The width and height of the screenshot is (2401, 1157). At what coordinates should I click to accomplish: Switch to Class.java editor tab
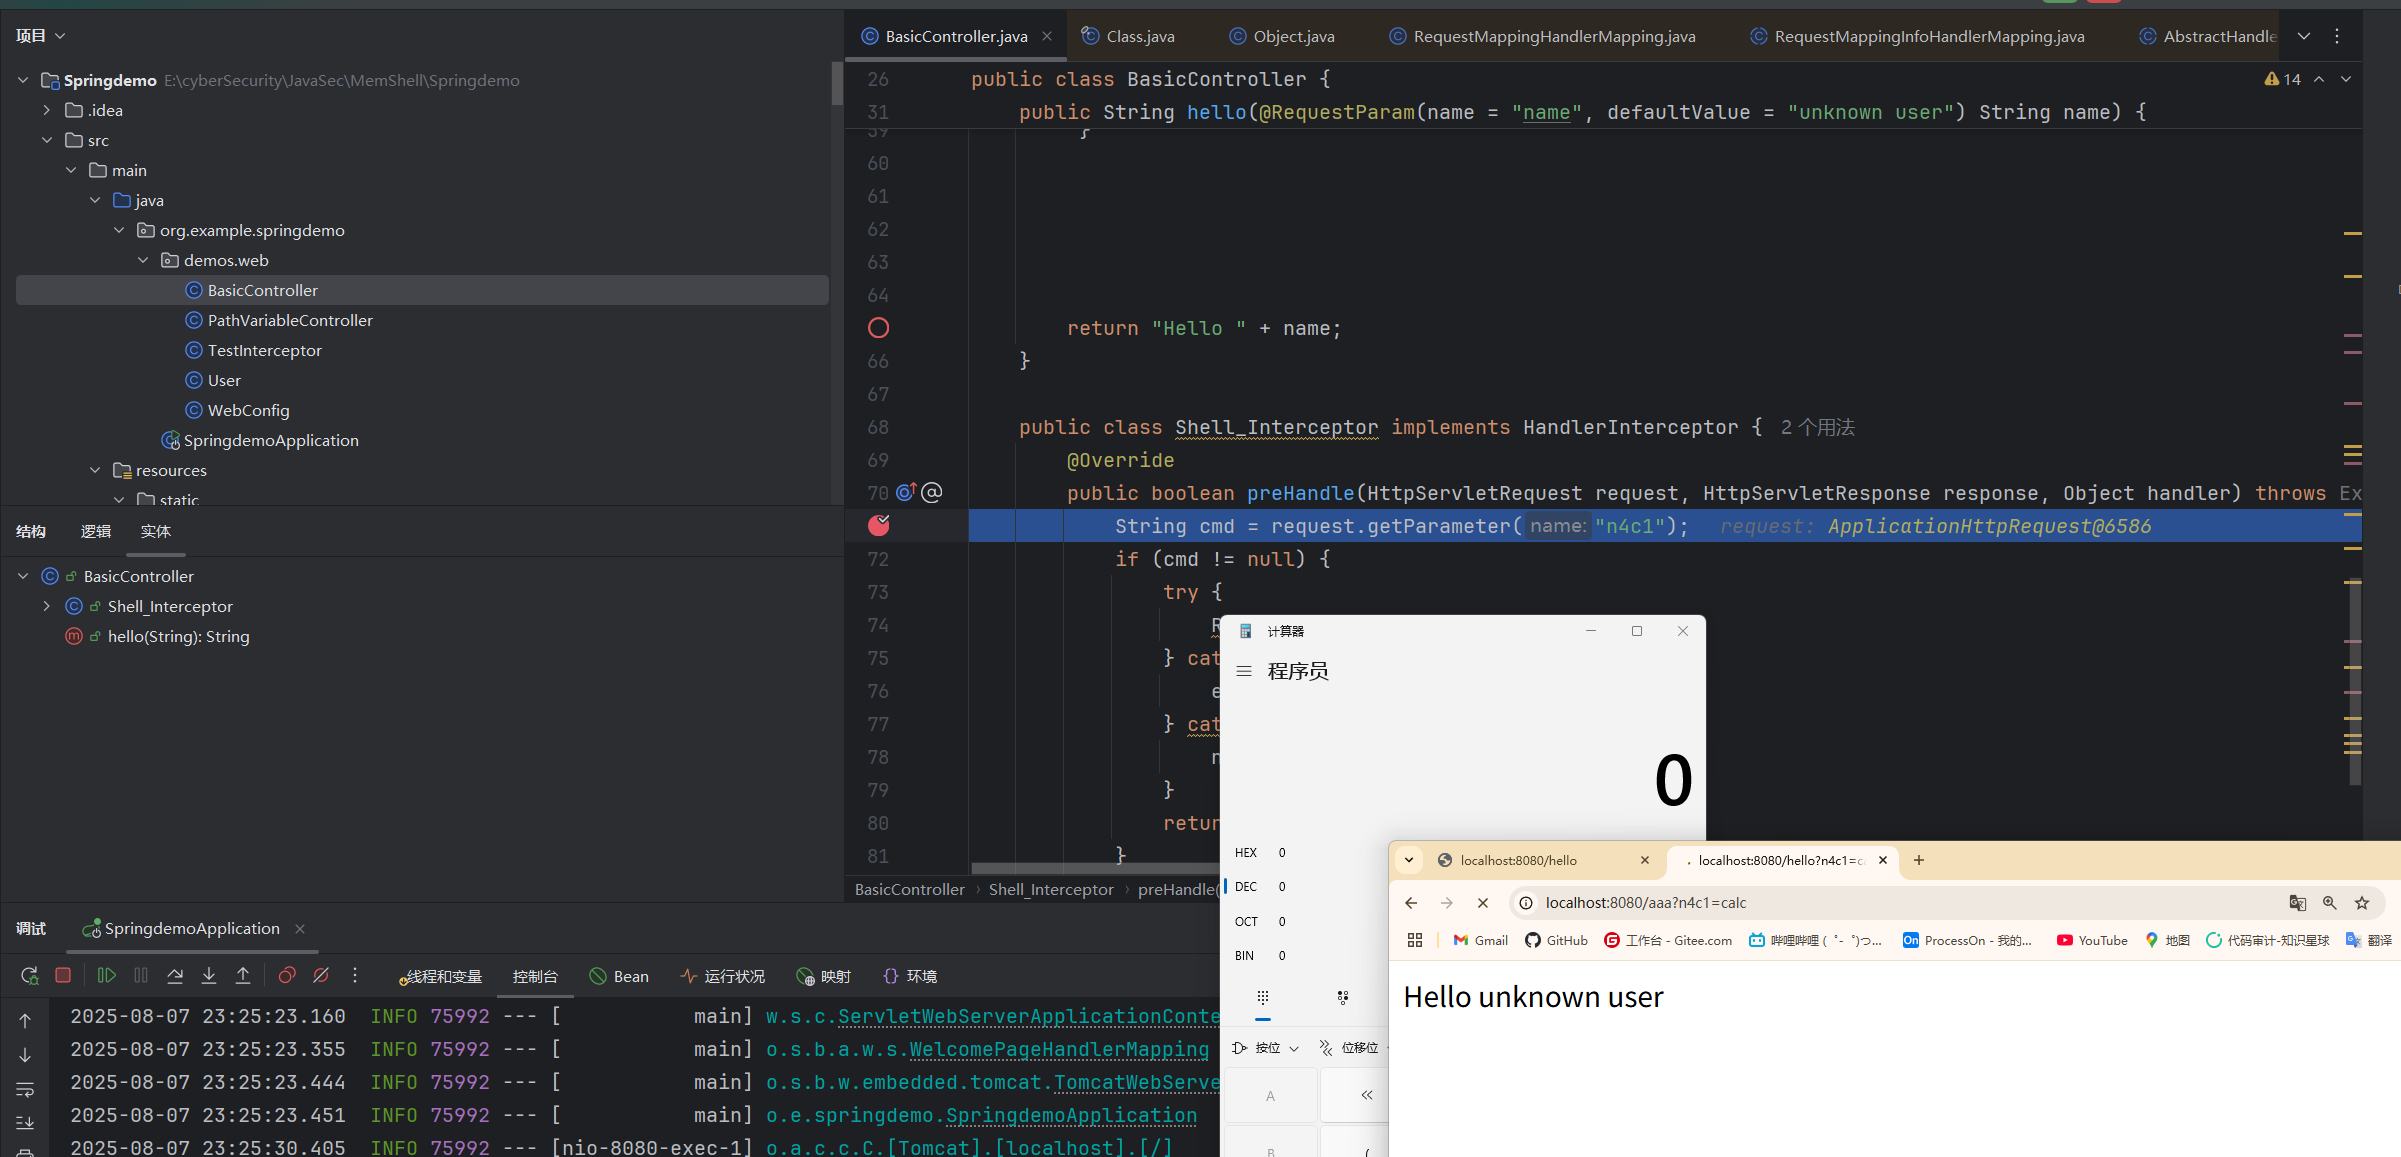(x=1139, y=36)
